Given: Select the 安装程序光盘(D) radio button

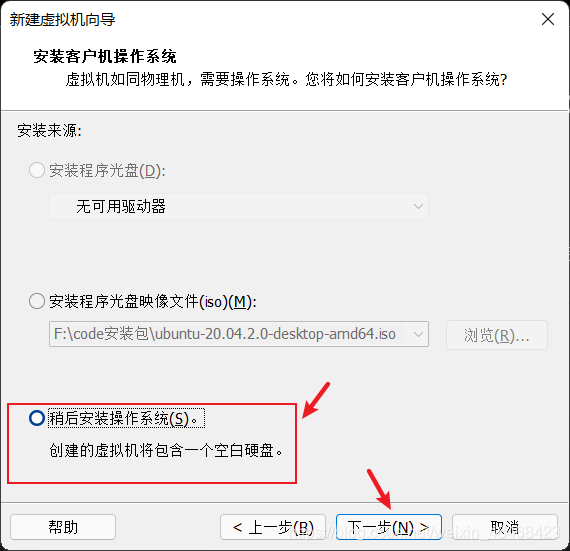Looking at the screenshot, I should pyautogui.click(x=37, y=170).
